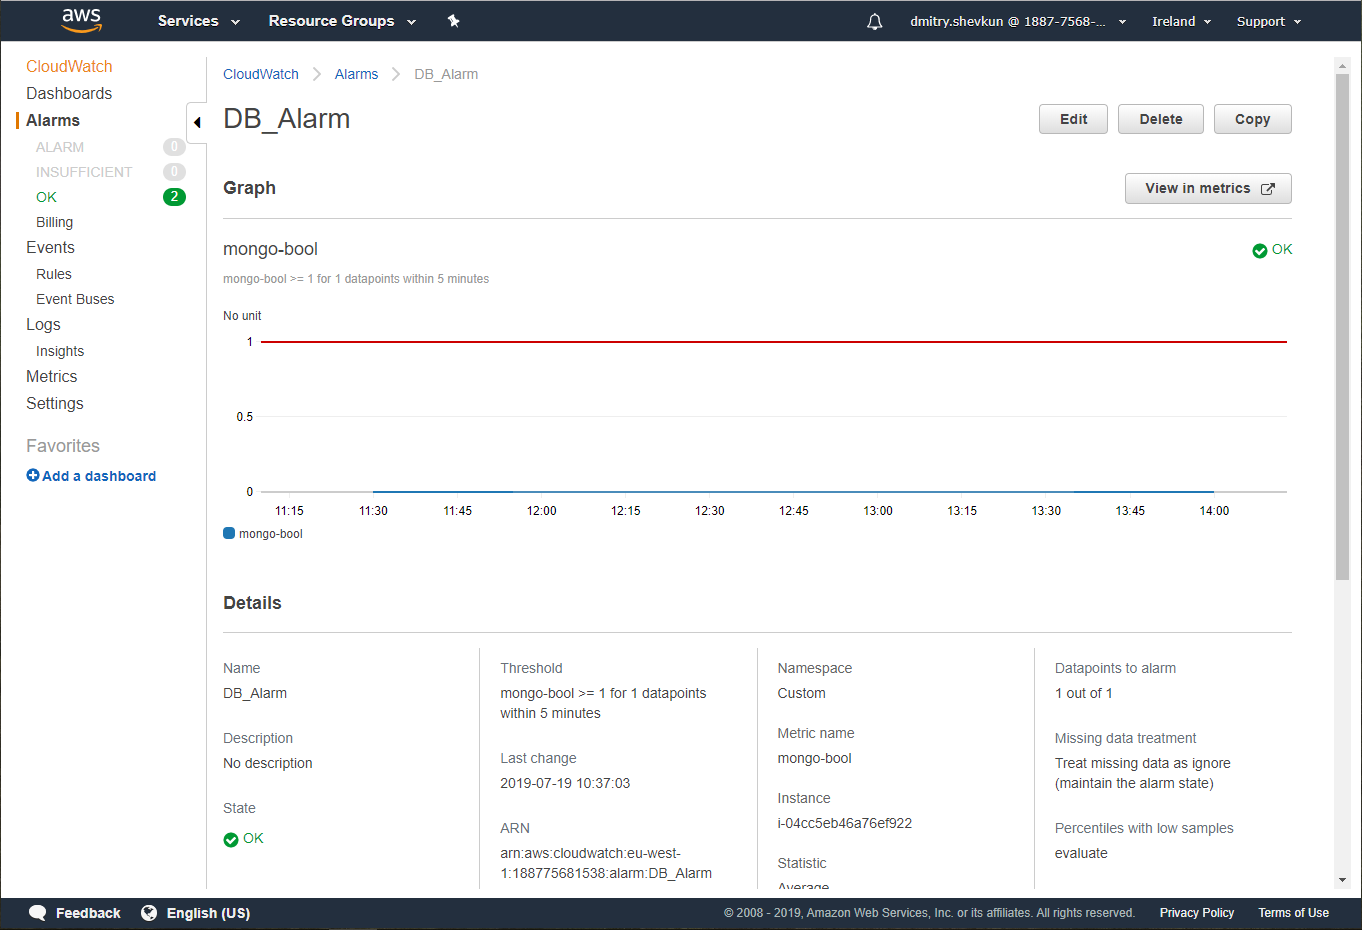Open the Ireland region selector

pos(1181,21)
